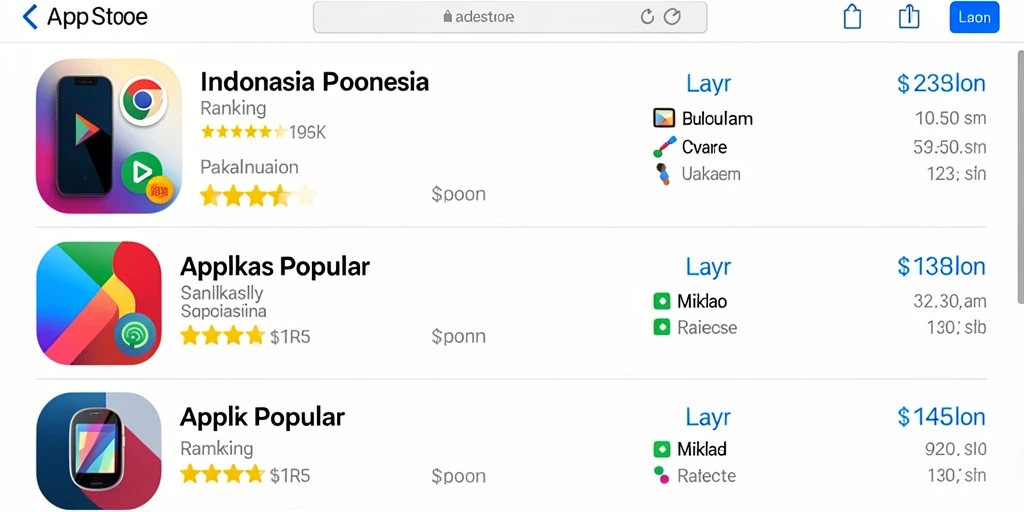Tap the share icon in top toolbar
Viewport: 1024px width, 512px height.
point(909,17)
